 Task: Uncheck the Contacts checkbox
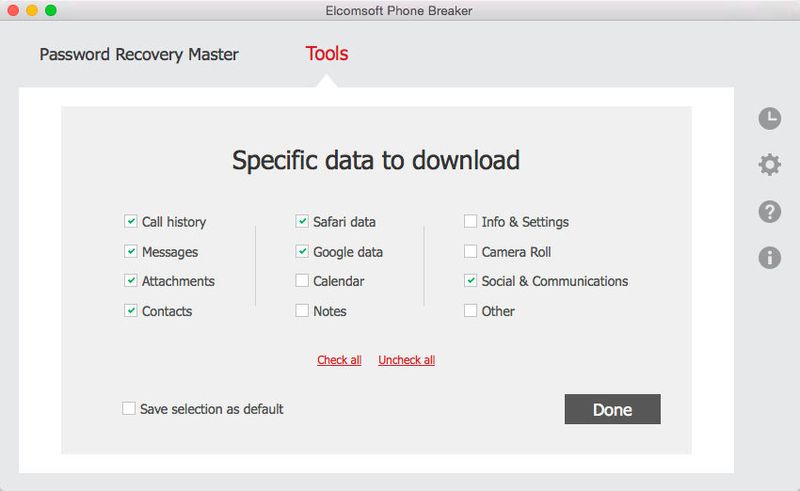(x=131, y=310)
